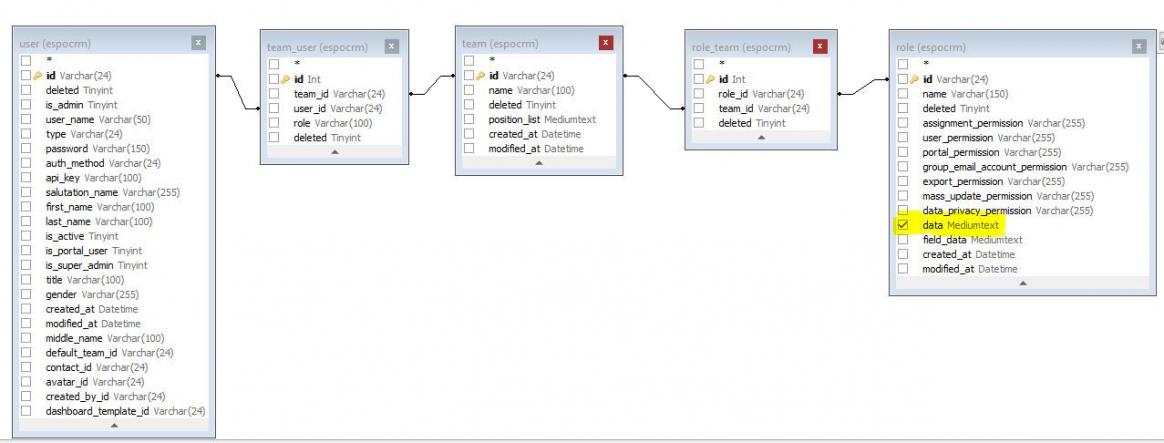Close the team (espocrm) table with red X
This screenshot has width=1164, height=443.
605,43
